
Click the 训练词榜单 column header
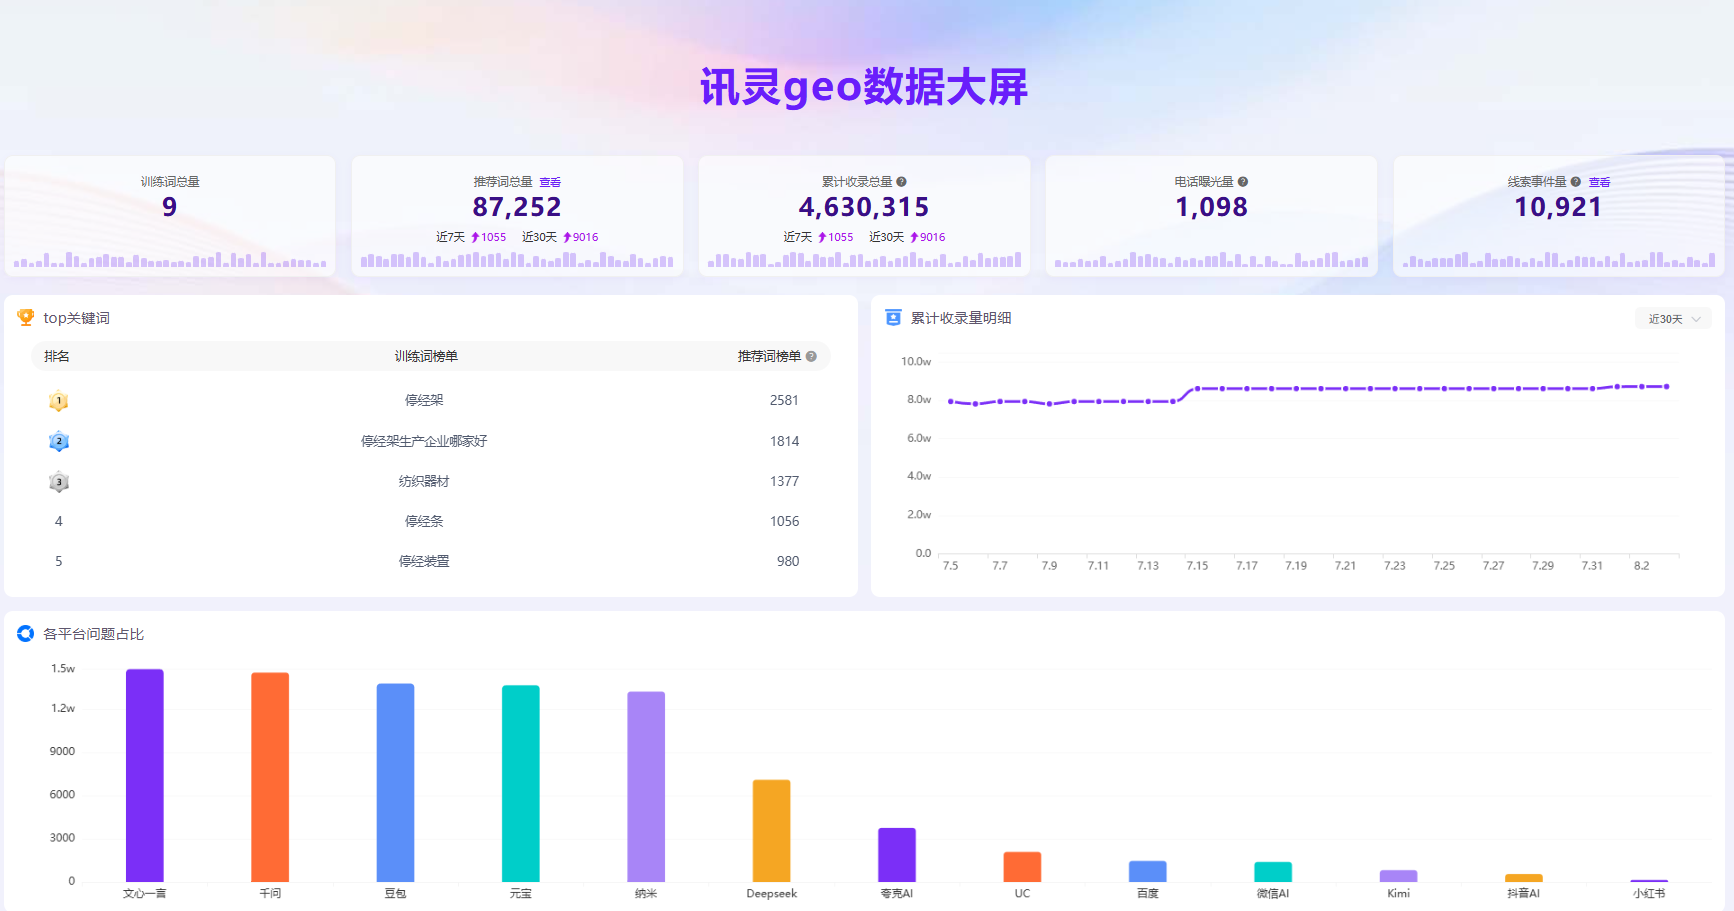(426, 356)
